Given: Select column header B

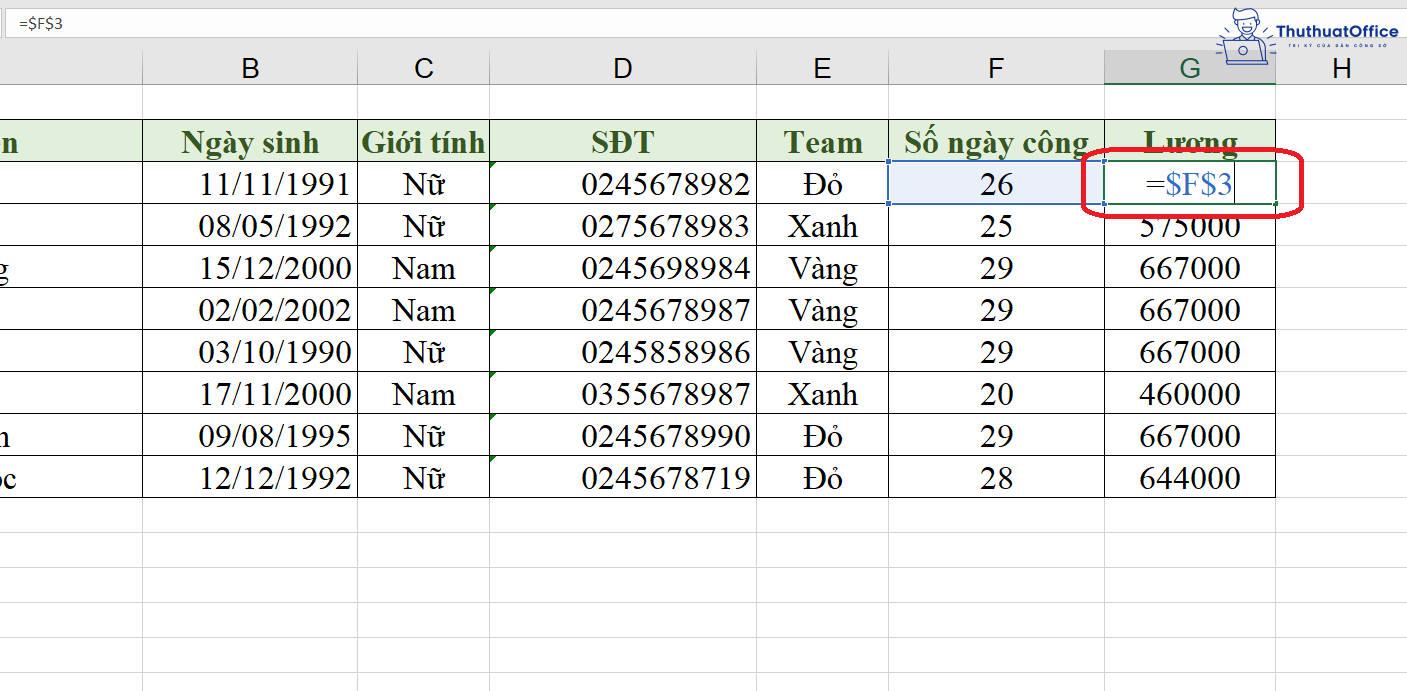Looking at the screenshot, I should tap(249, 67).
